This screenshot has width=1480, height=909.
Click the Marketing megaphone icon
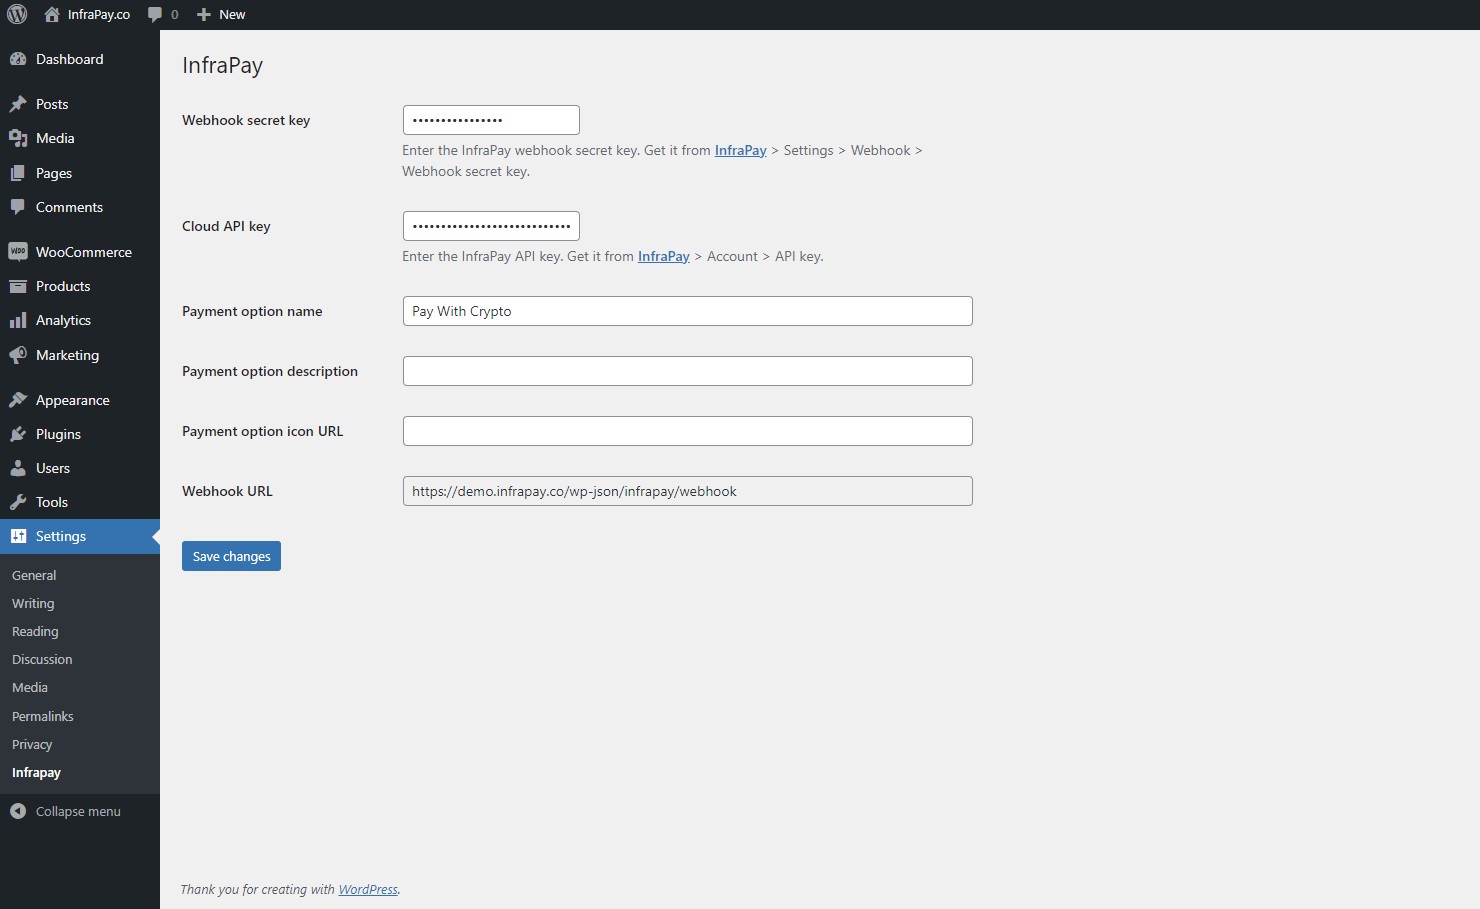pos(18,355)
